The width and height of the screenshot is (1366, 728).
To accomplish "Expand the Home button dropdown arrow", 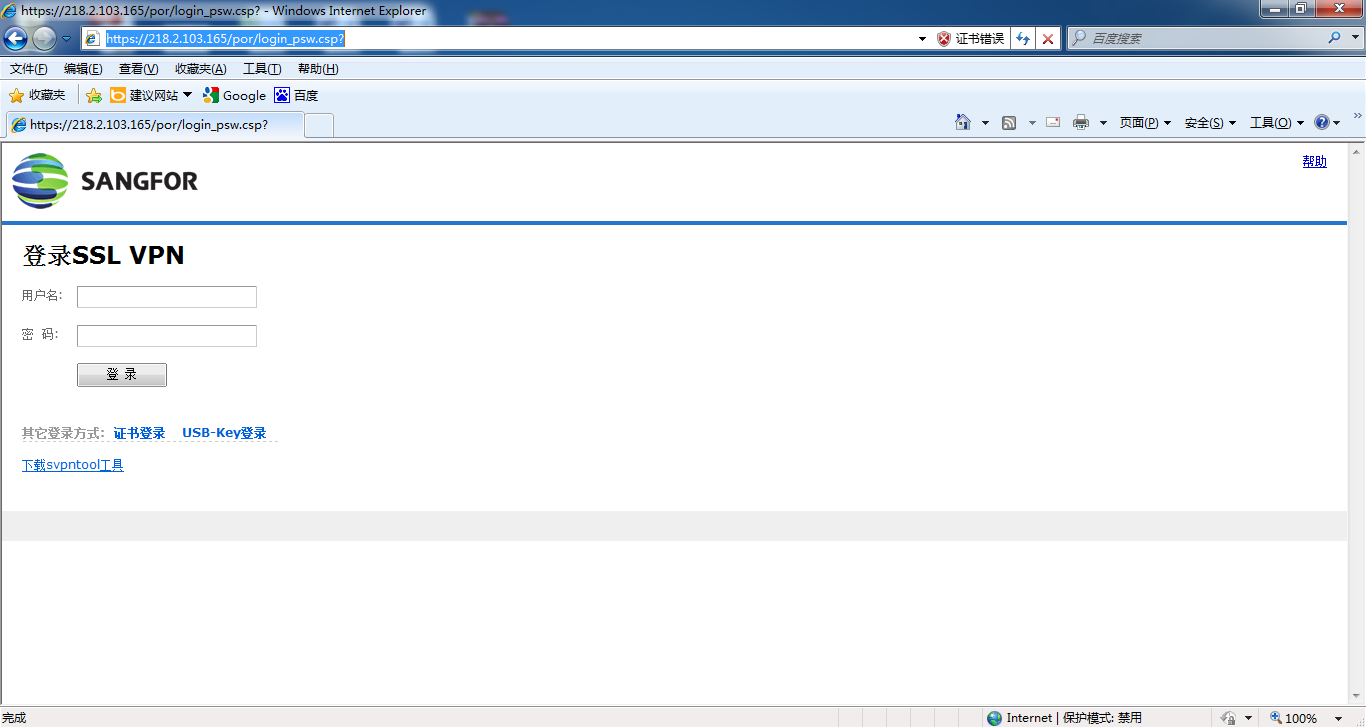I will point(985,123).
